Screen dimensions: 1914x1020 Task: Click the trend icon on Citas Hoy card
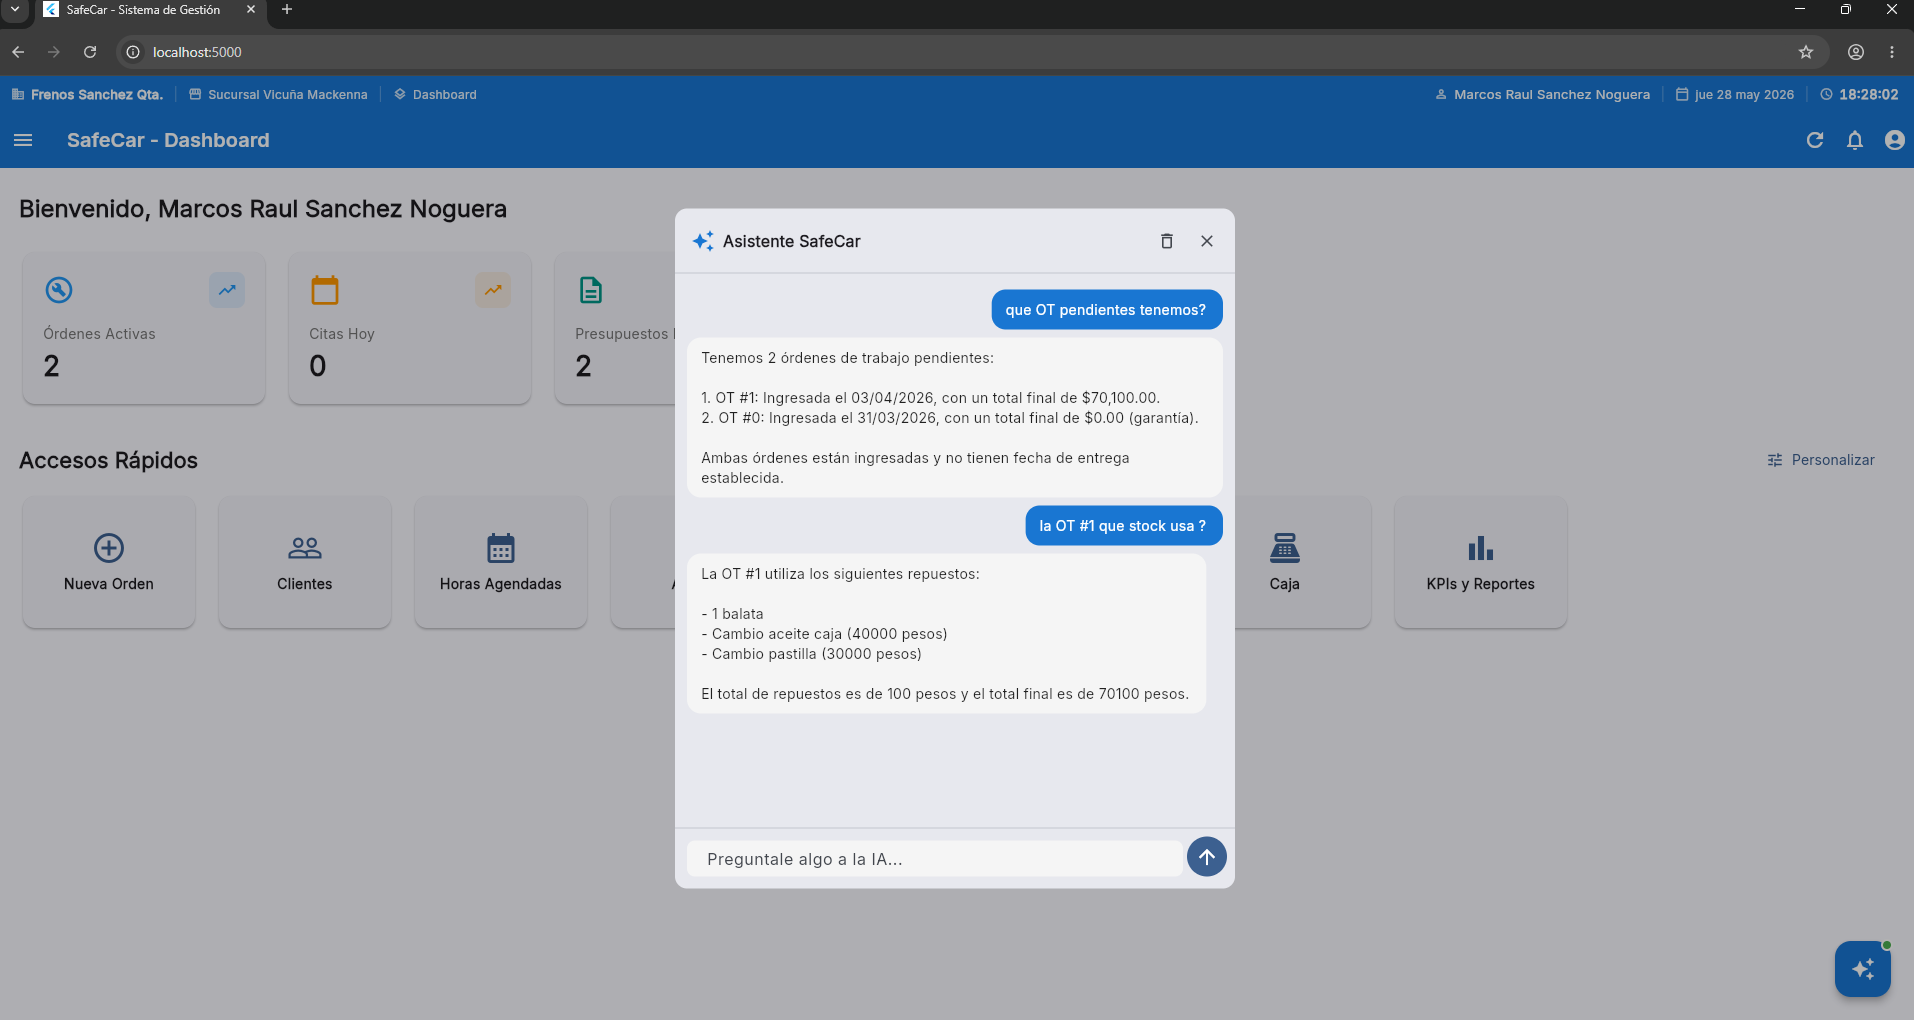pos(493,290)
